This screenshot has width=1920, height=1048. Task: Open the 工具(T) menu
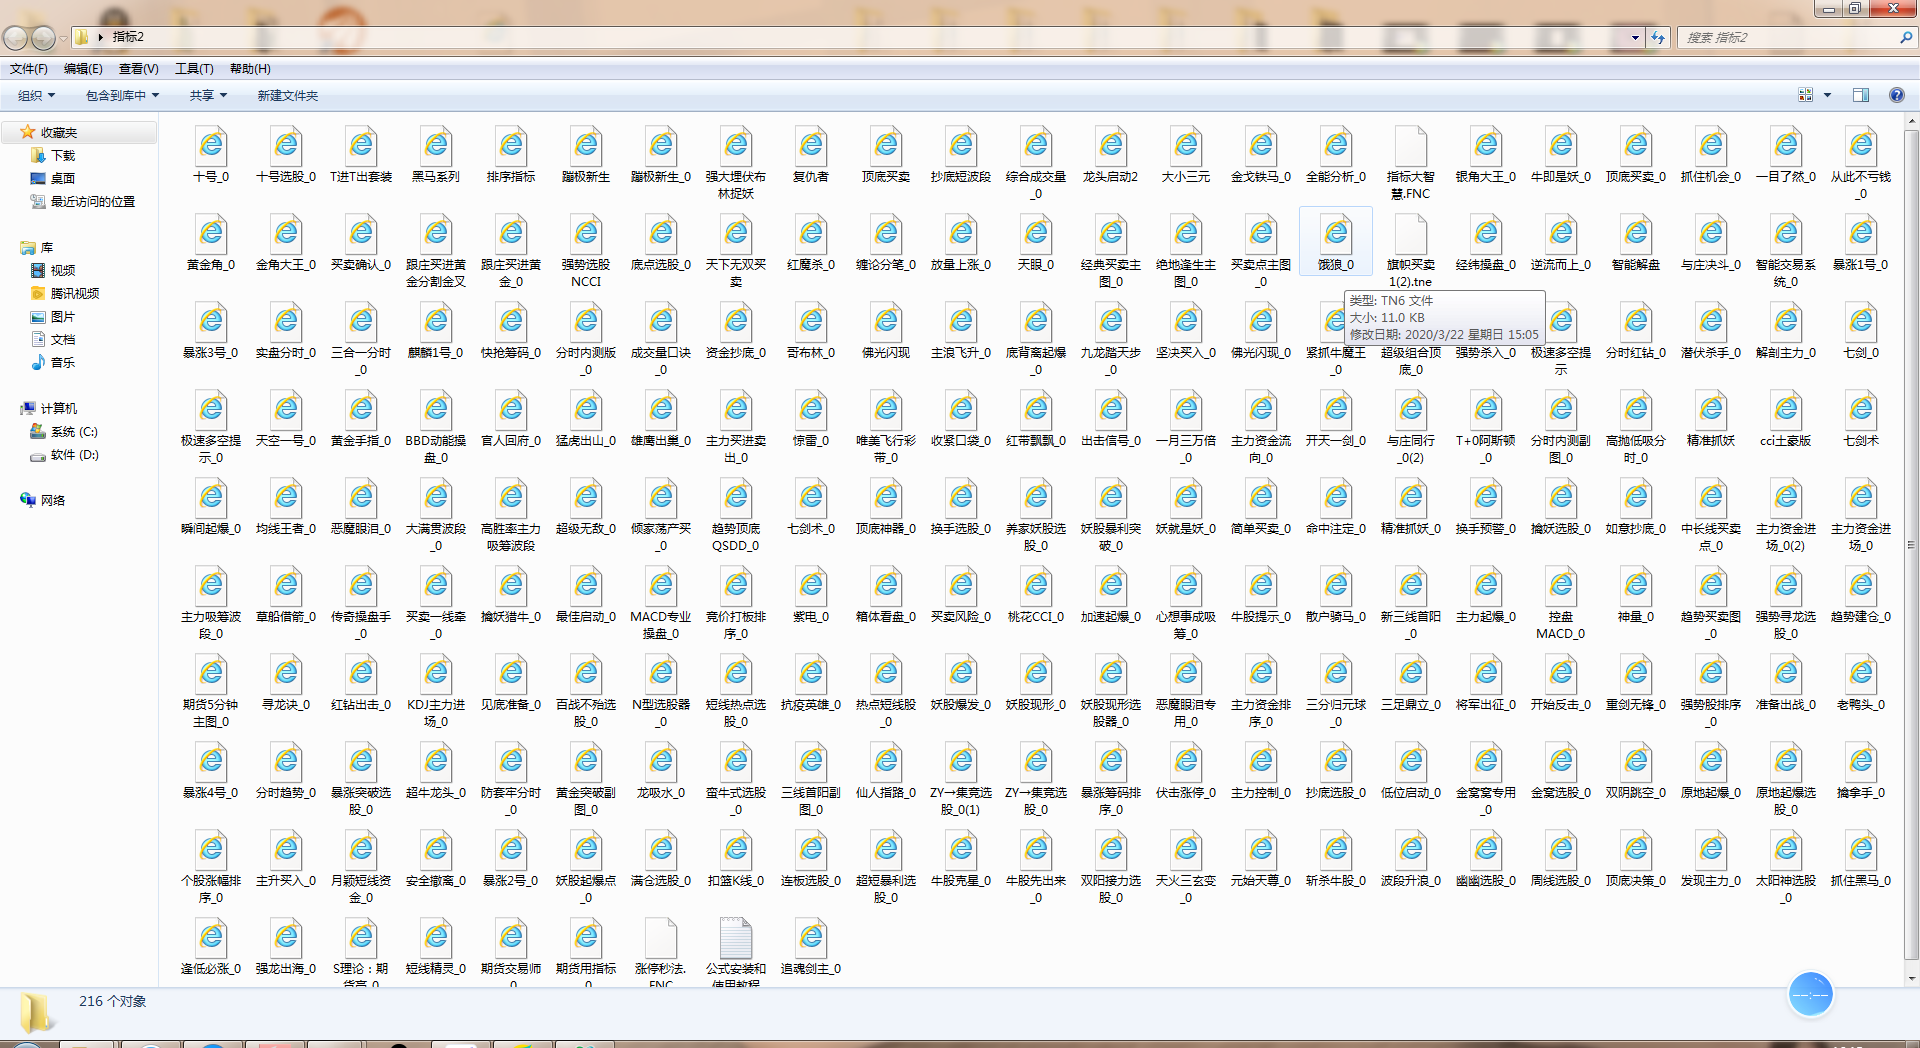(x=194, y=69)
